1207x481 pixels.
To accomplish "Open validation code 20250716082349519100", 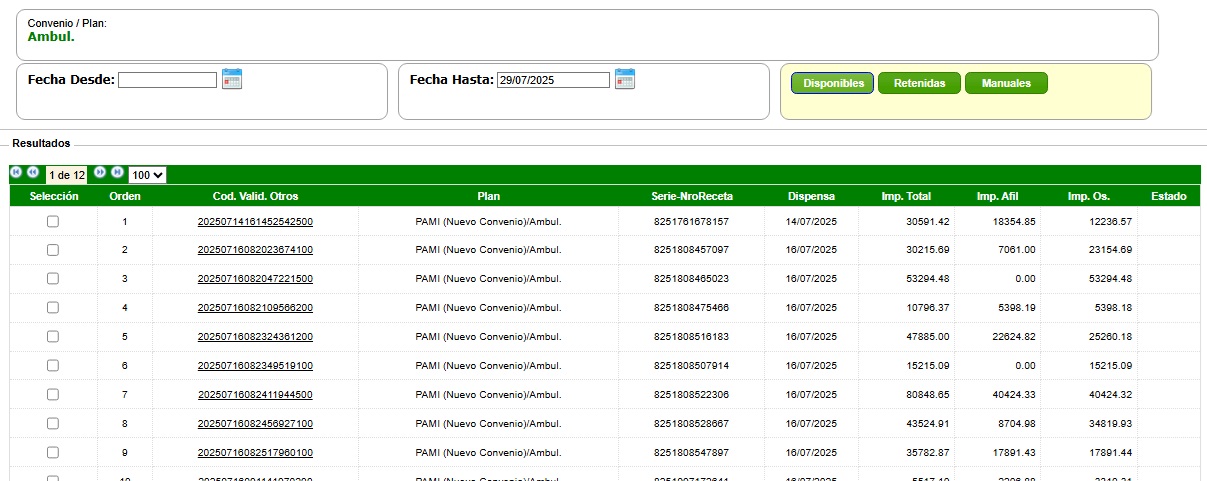I will [x=255, y=366].
